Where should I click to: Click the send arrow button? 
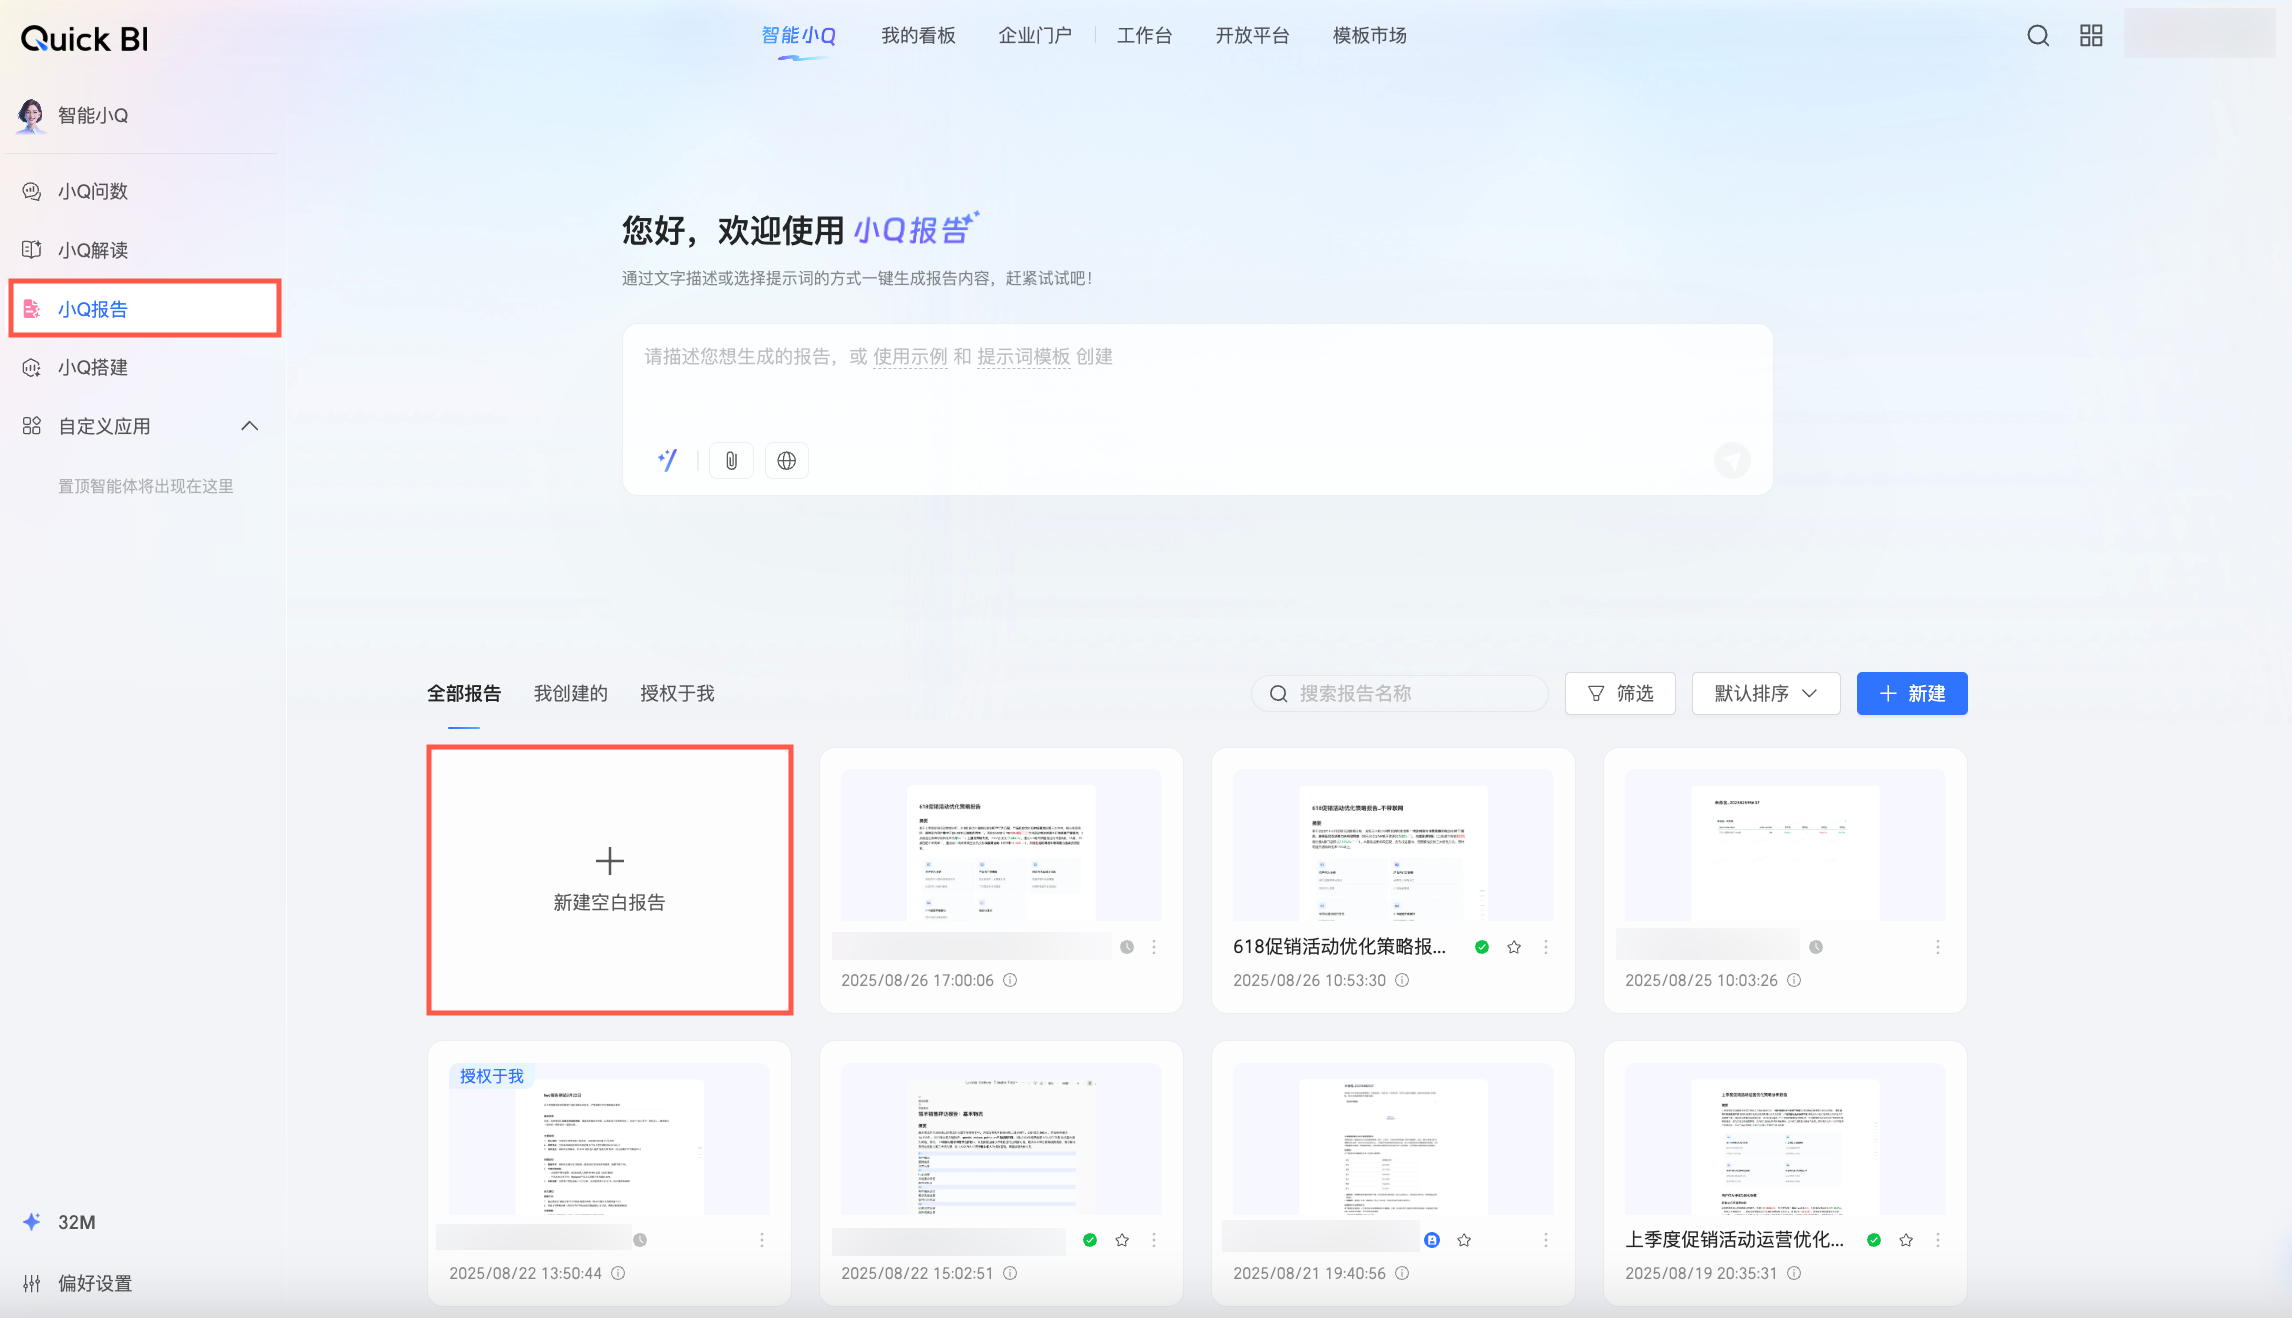(1732, 460)
